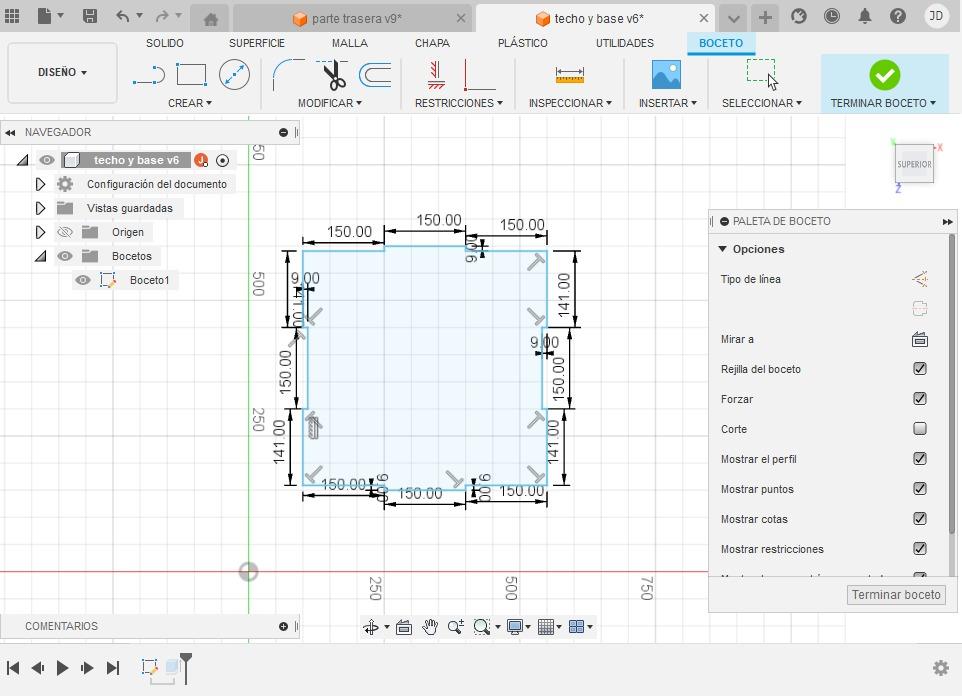The image size is (962, 696).
Task: Select the two-point Rectangle tool
Action: 191,75
